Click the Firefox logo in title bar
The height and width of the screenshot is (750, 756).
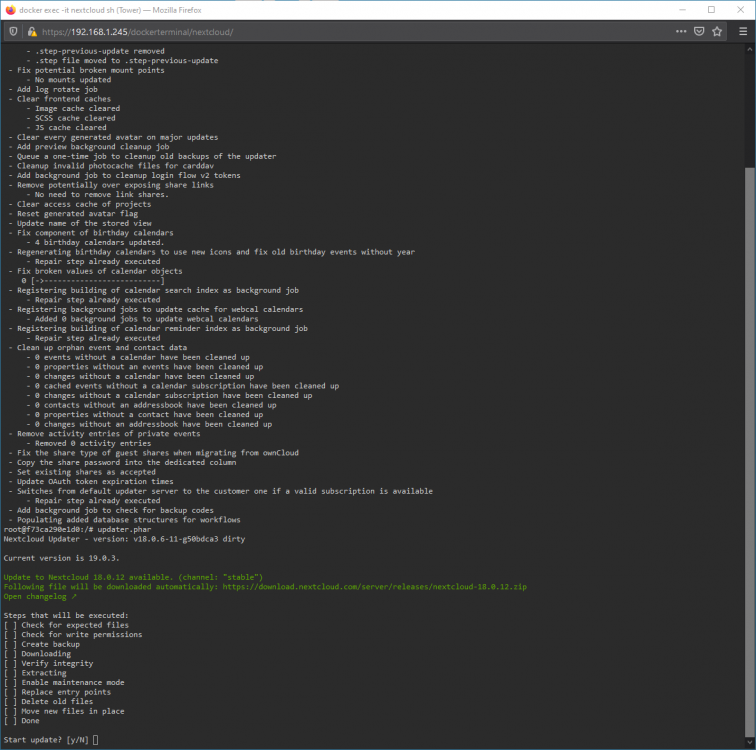pyautogui.click(x=10, y=10)
